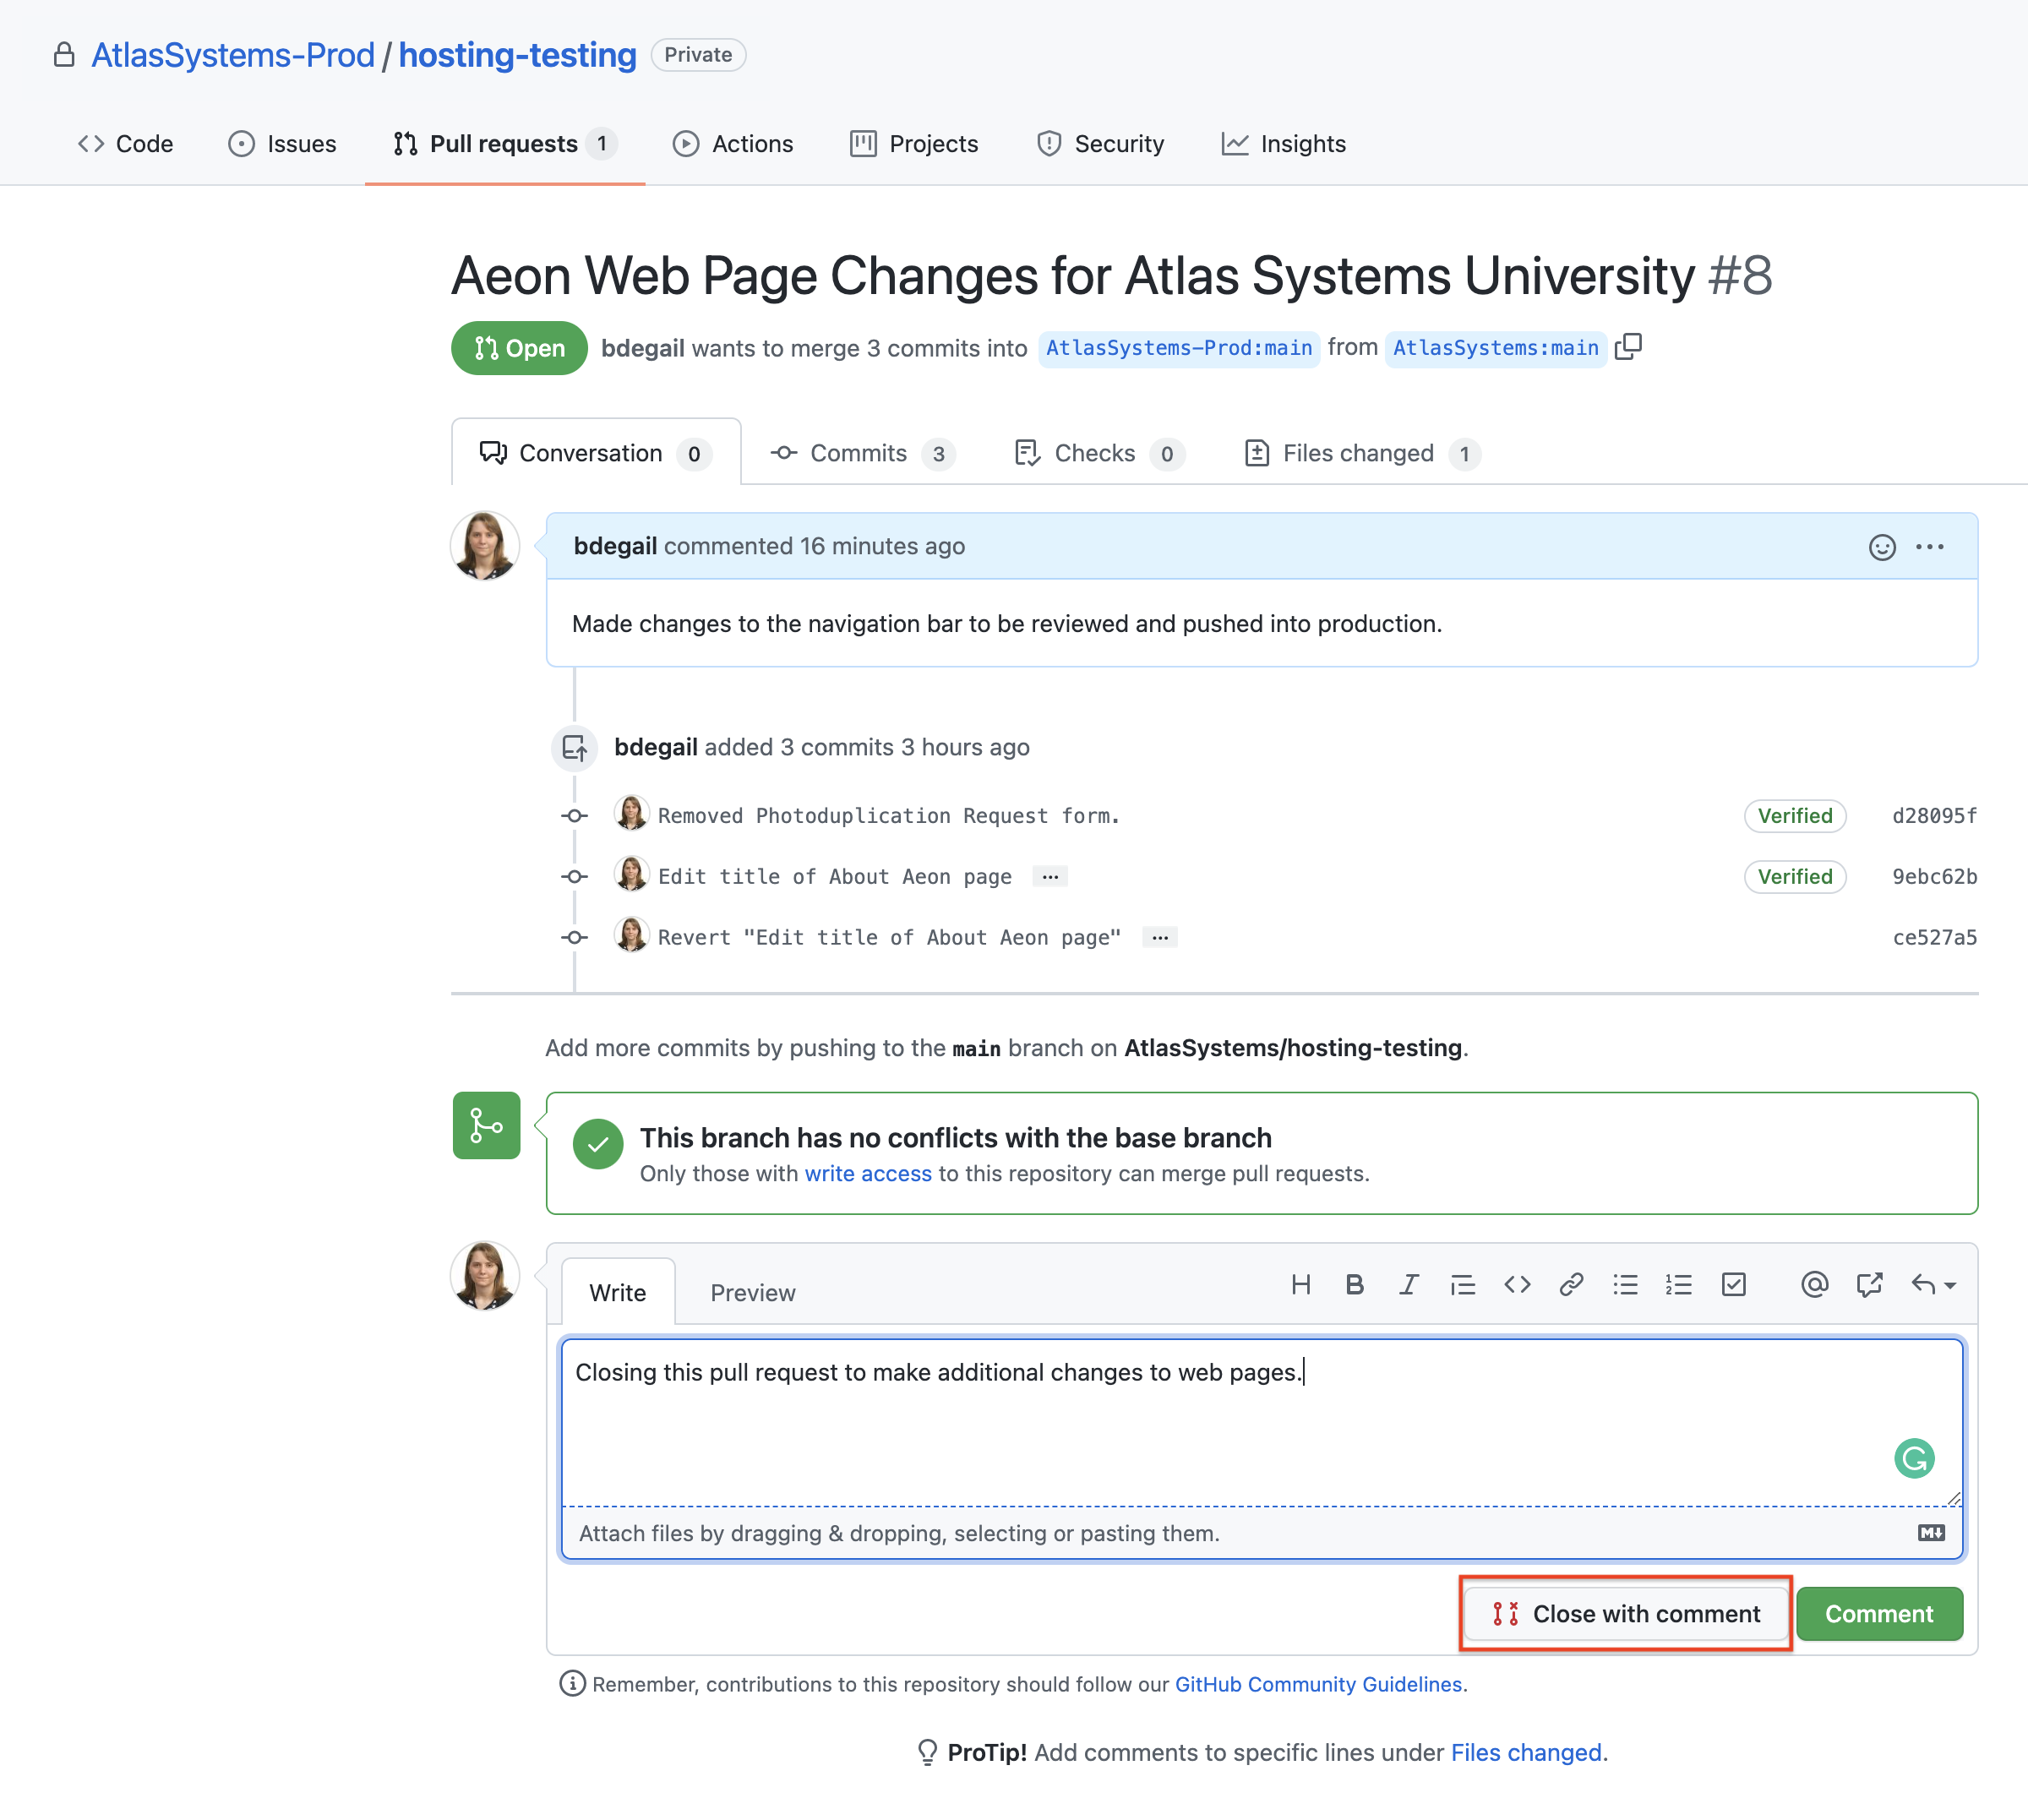Add a task list to the comment

1734,1285
